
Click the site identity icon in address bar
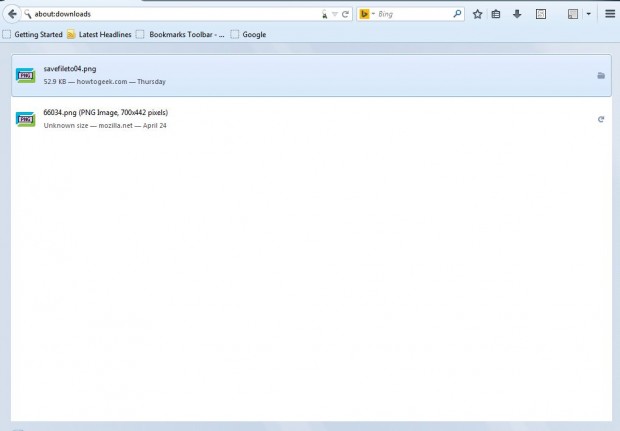(x=27, y=14)
